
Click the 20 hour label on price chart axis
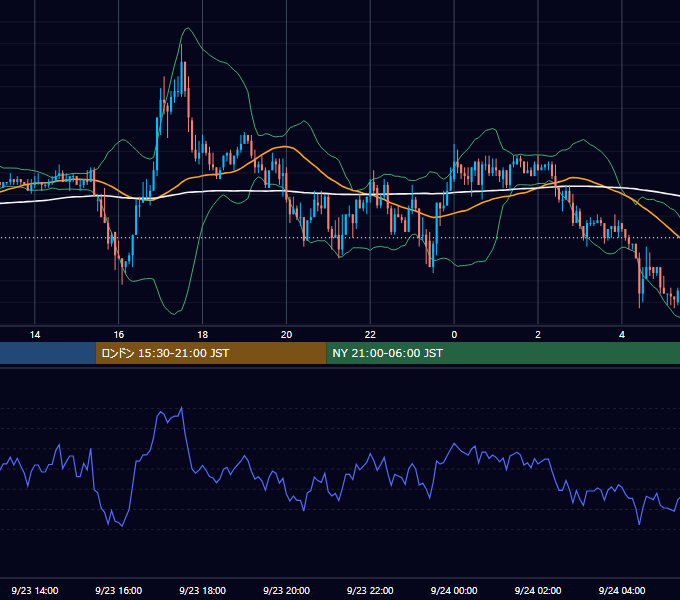[286, 335]
